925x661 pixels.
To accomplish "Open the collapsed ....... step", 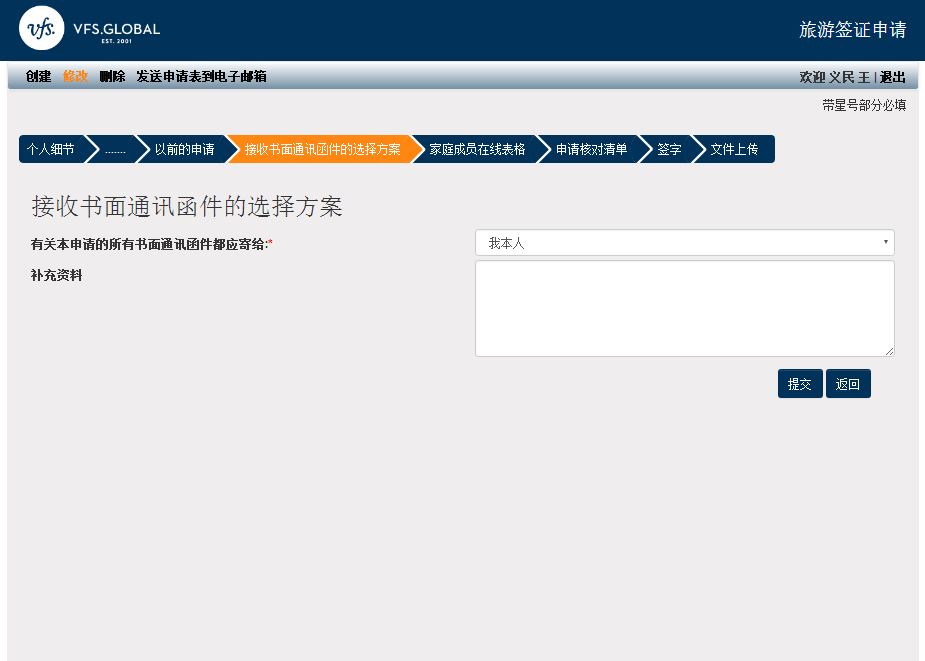I will click(115, 149).
